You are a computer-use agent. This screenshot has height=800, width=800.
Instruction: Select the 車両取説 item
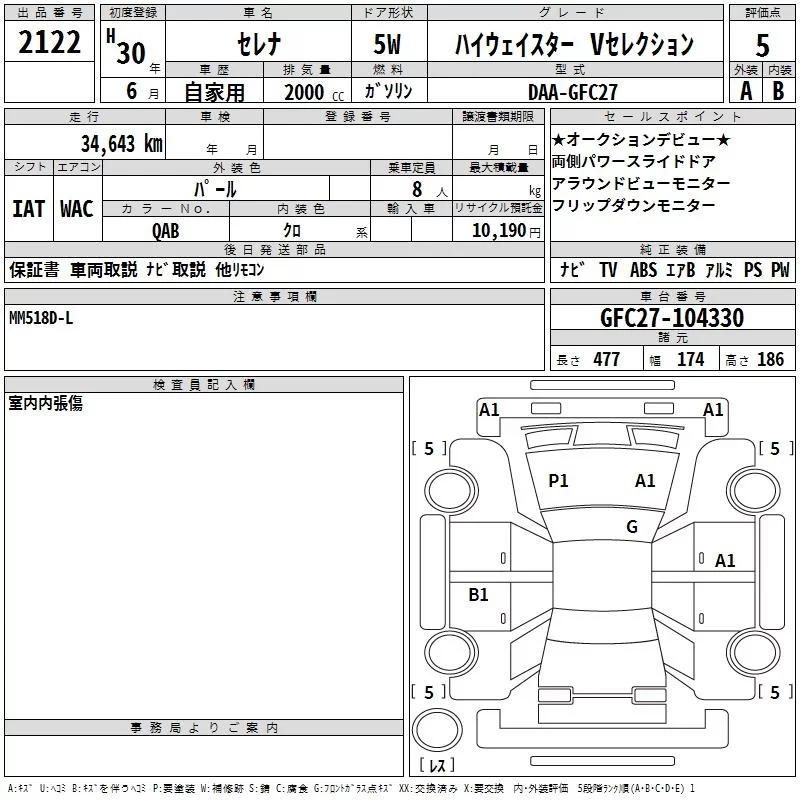click(104, 269)
